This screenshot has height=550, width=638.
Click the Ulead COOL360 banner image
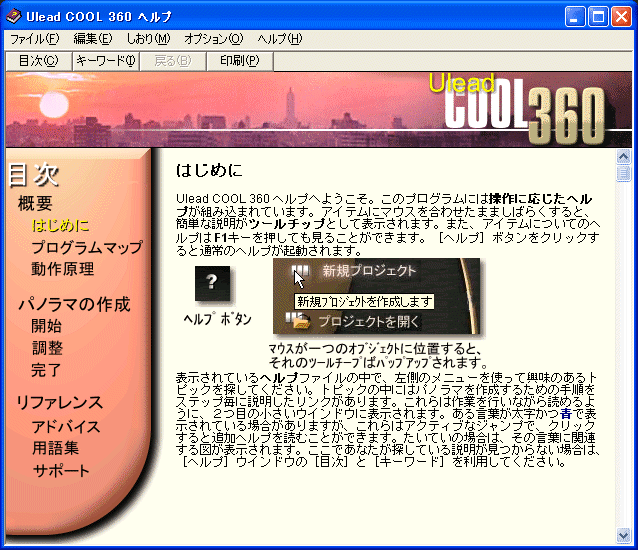click(x=319, y=109)
